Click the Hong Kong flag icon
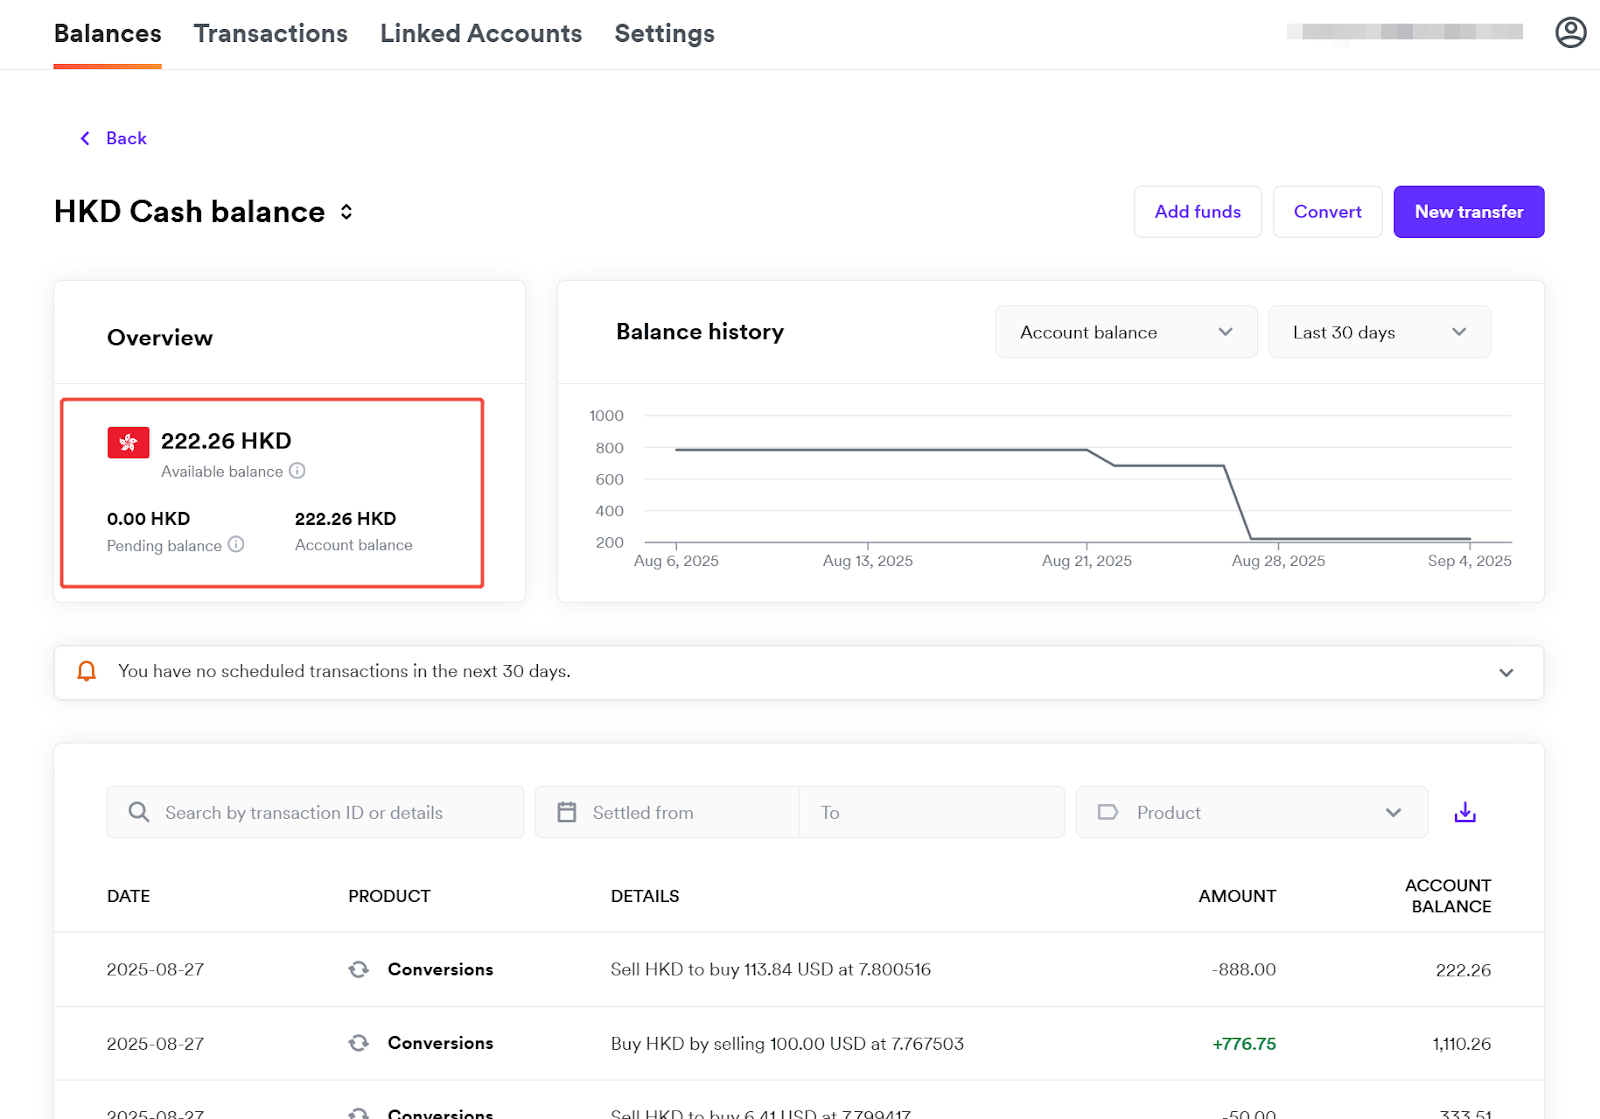The image size is (1600, 1119). (x=128, y=442)
